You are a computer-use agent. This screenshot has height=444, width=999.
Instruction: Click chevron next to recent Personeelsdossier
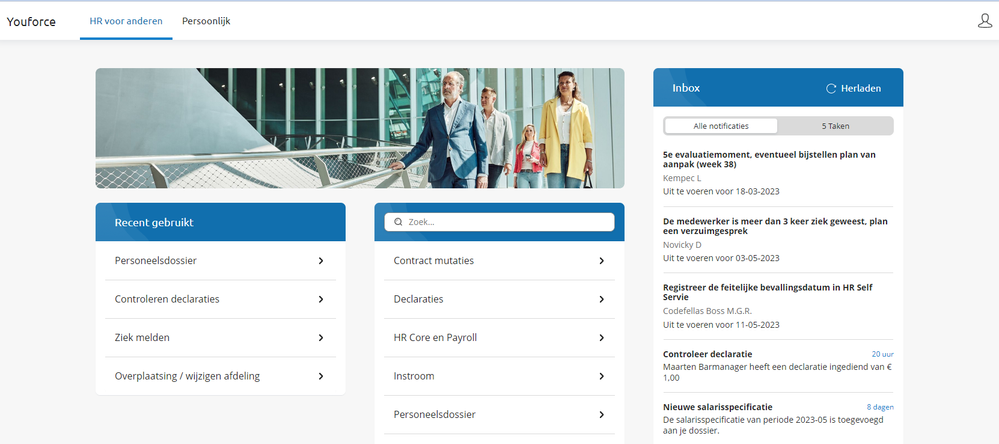[x=321, y=261]
